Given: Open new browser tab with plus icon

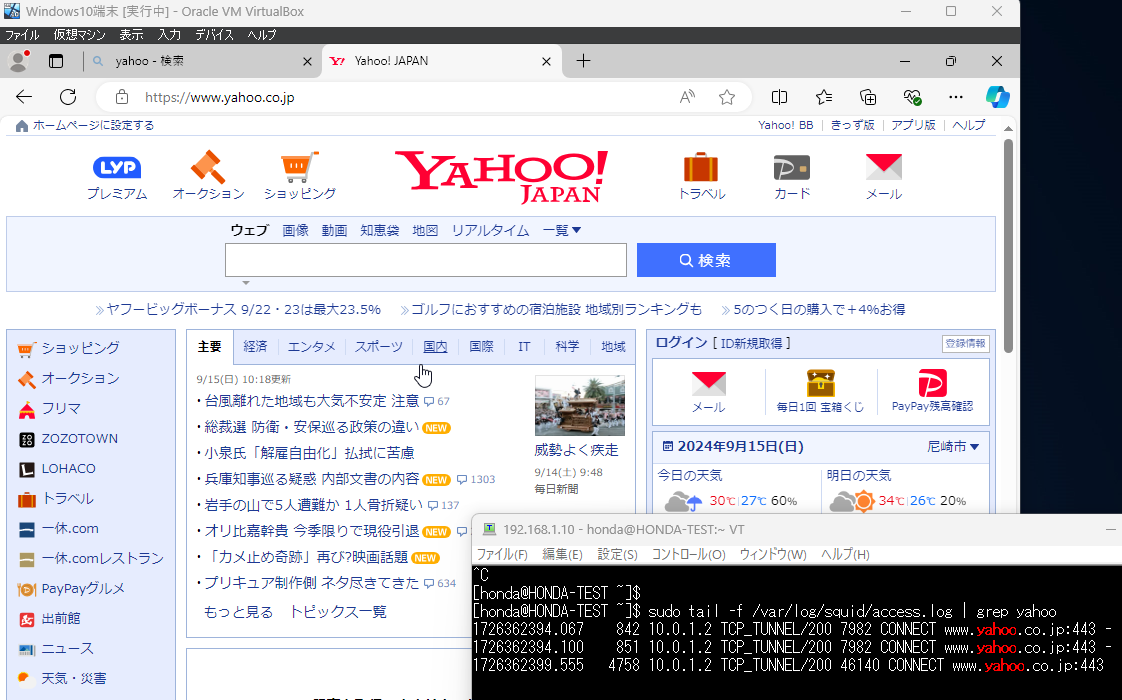Looking at the screenshot, I should (x=583, y=61).
